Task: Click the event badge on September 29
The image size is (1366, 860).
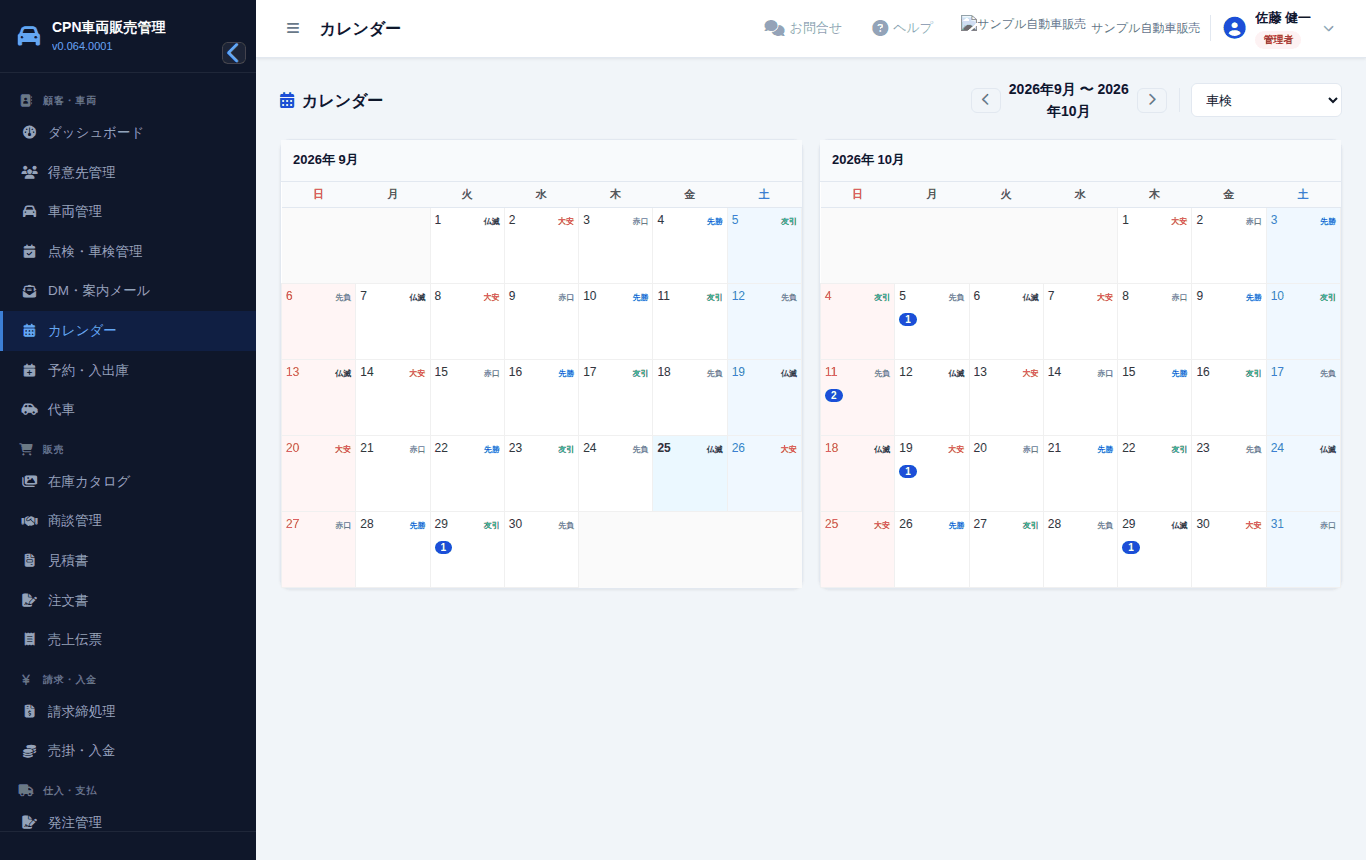Action: tap(444, 547)
